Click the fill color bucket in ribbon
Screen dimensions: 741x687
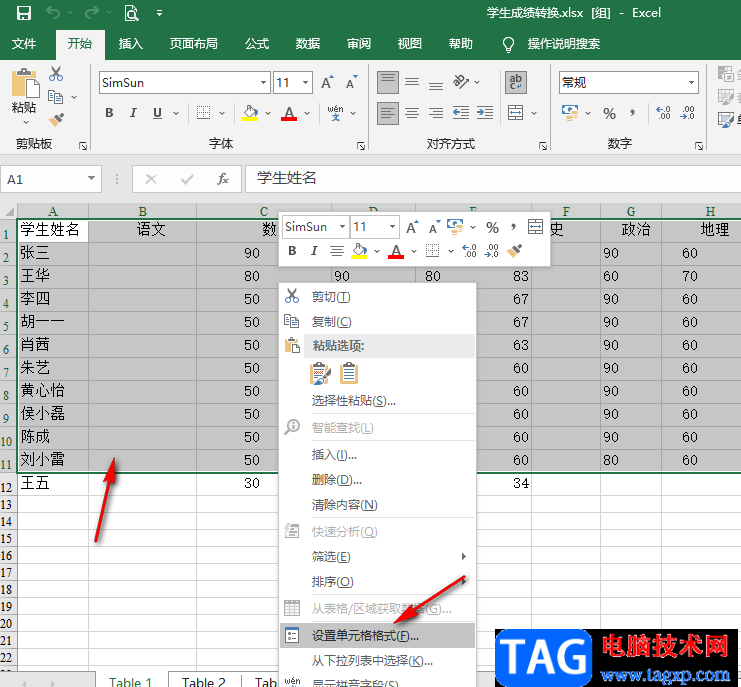tap(250, 112)
